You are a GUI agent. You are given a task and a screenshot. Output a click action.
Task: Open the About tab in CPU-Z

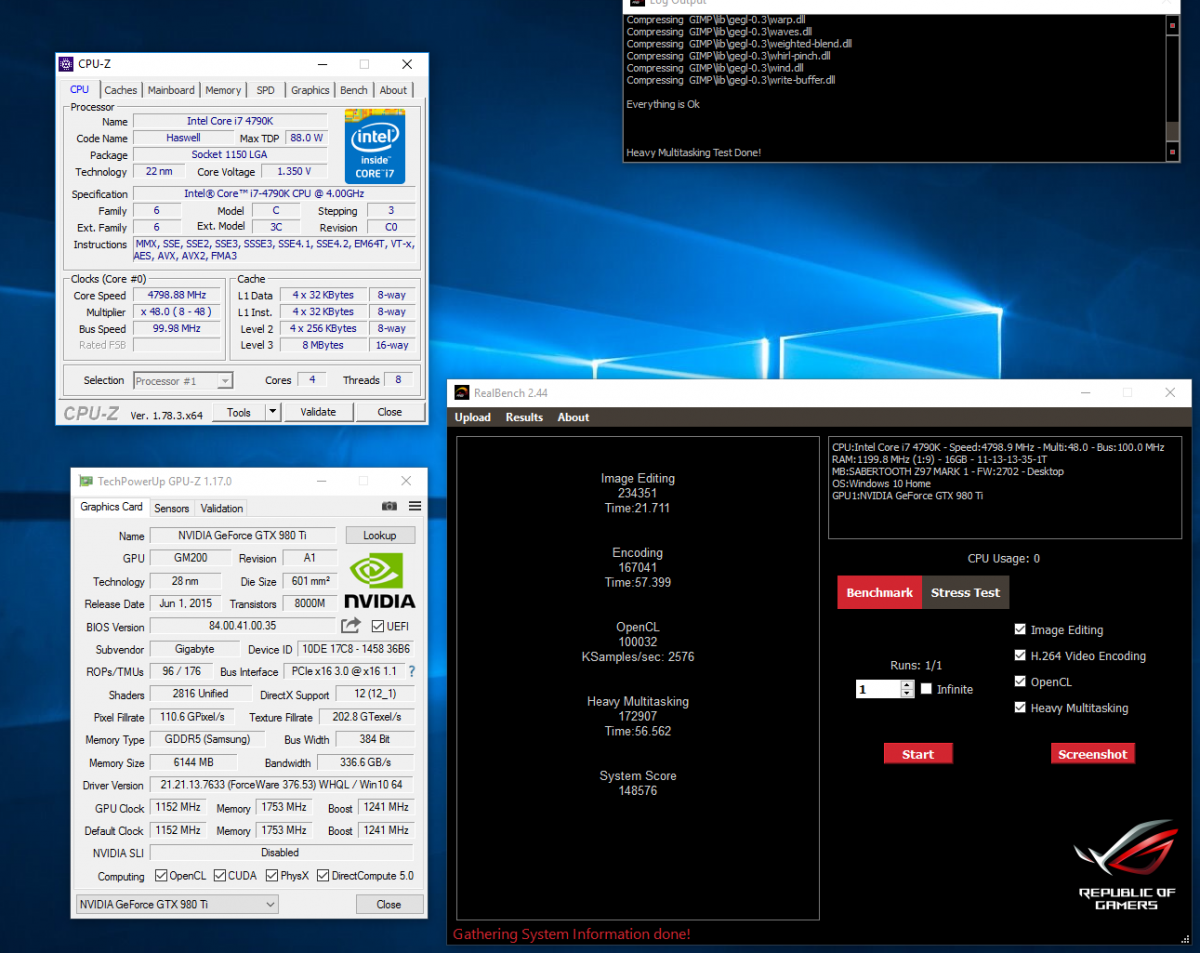(x=393, y=90)
